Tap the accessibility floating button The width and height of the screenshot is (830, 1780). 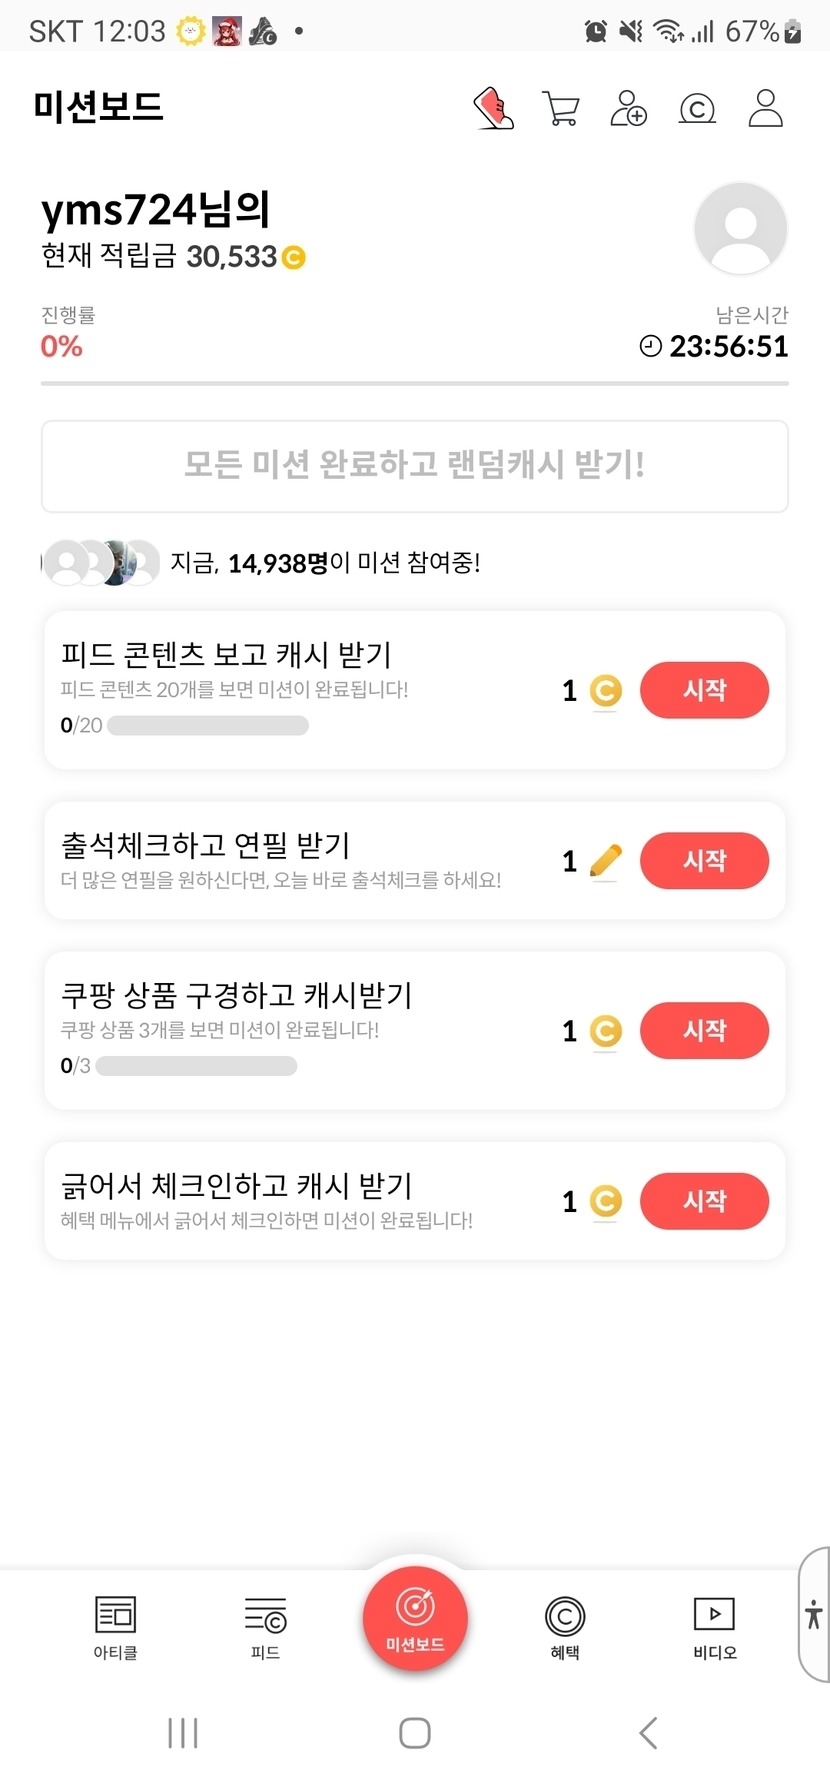point(814,1613)
